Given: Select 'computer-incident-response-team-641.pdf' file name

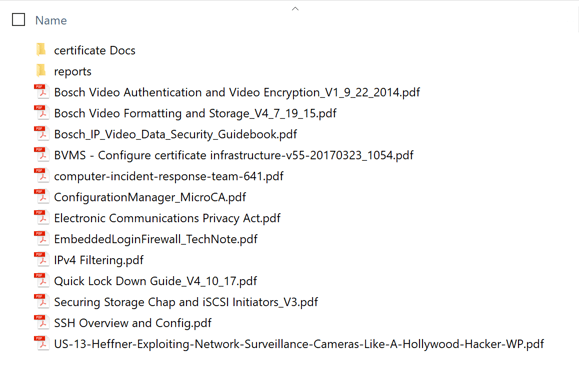Looking at the screenshot, I should 169,177.
